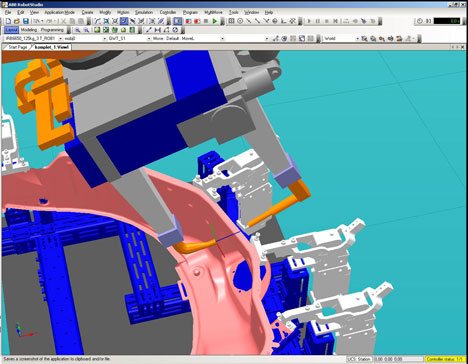Click the round globe-like icon left of World
Screen dimensions: 468x364
(x=284, y=38)
